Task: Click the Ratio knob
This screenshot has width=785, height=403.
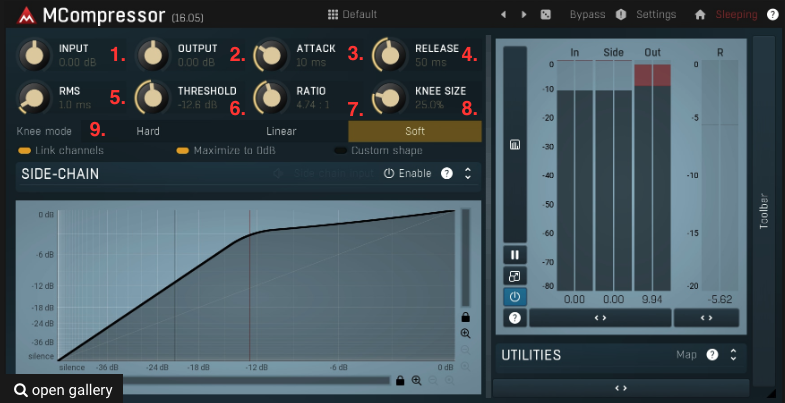Action: click(x=271, y=98)
